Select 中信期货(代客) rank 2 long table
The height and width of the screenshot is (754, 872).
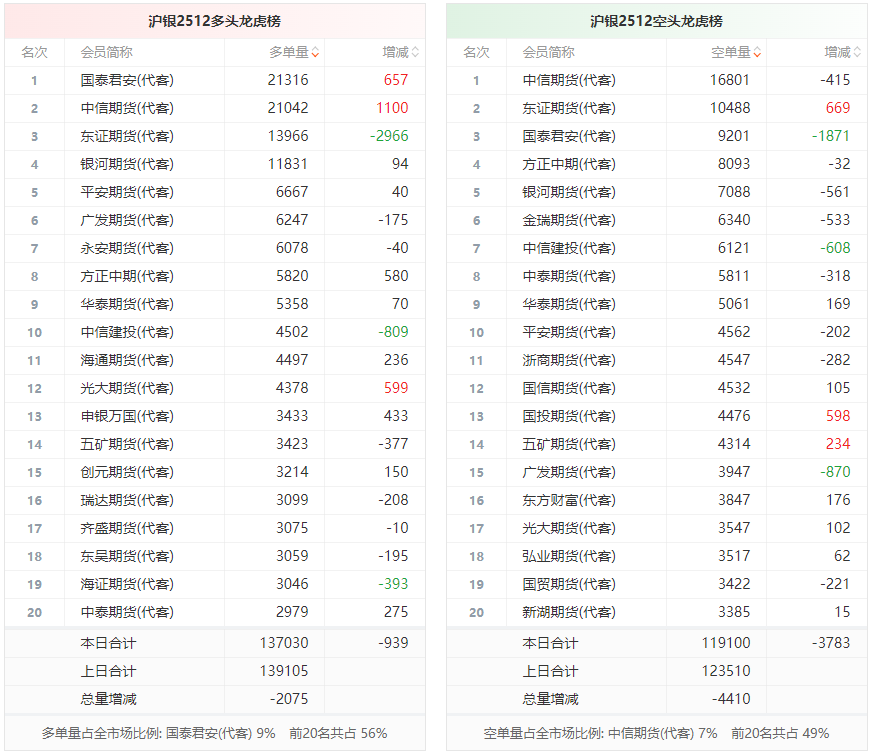tap(127, 108)
